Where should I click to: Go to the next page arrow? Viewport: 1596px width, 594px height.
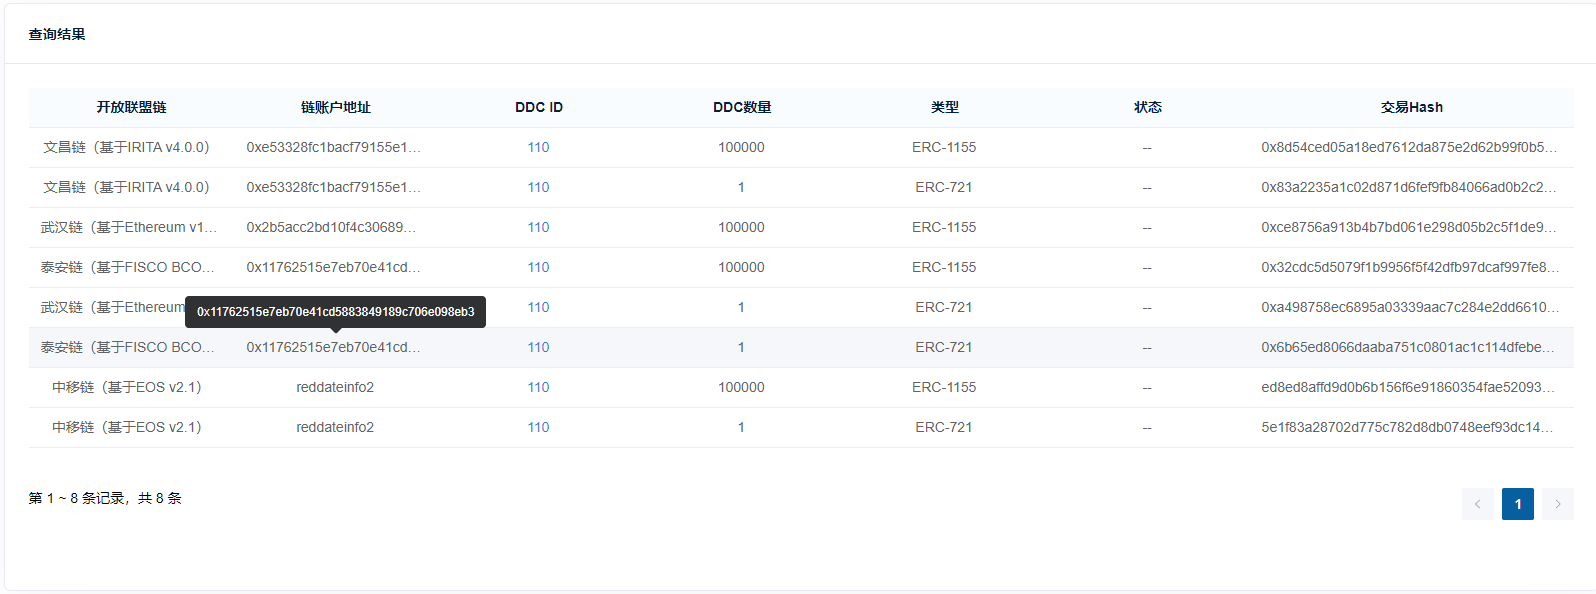pyautogui.click(x=1557, y=504)
